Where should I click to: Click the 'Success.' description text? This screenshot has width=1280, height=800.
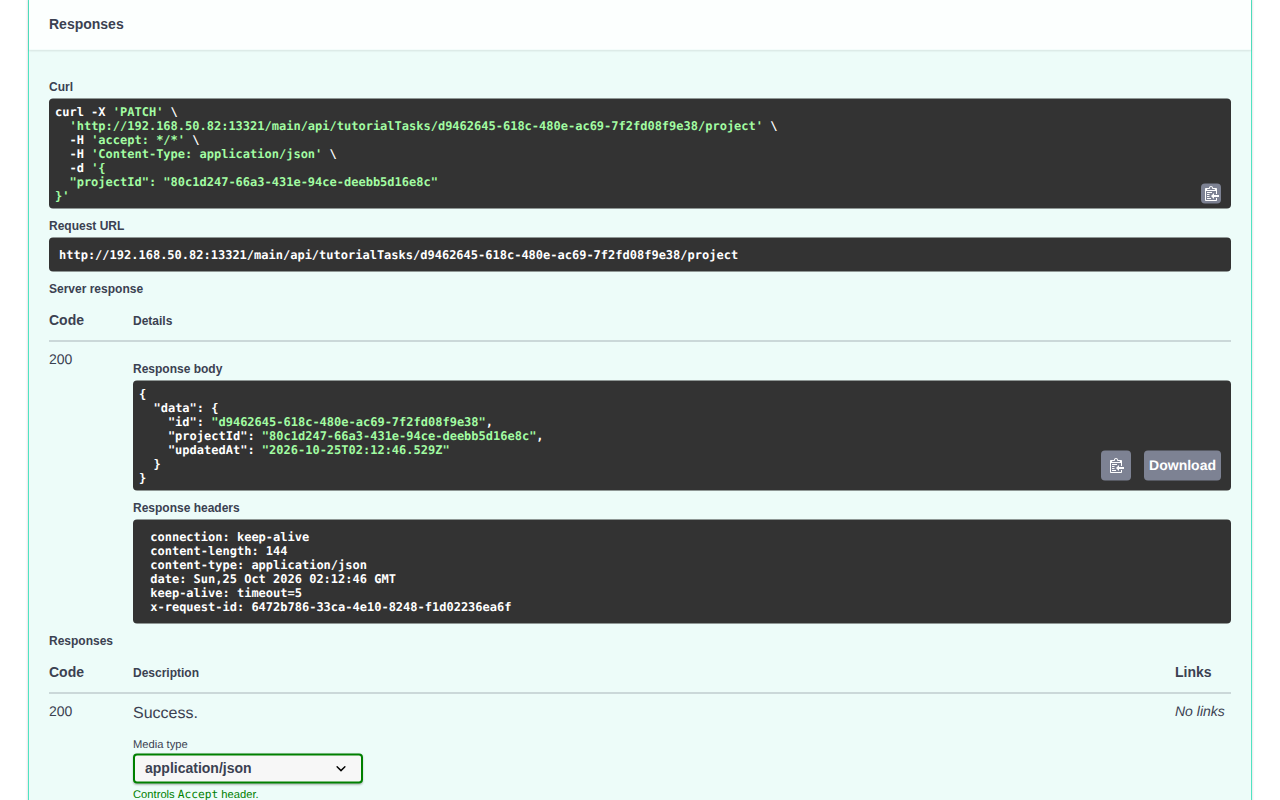165,713
